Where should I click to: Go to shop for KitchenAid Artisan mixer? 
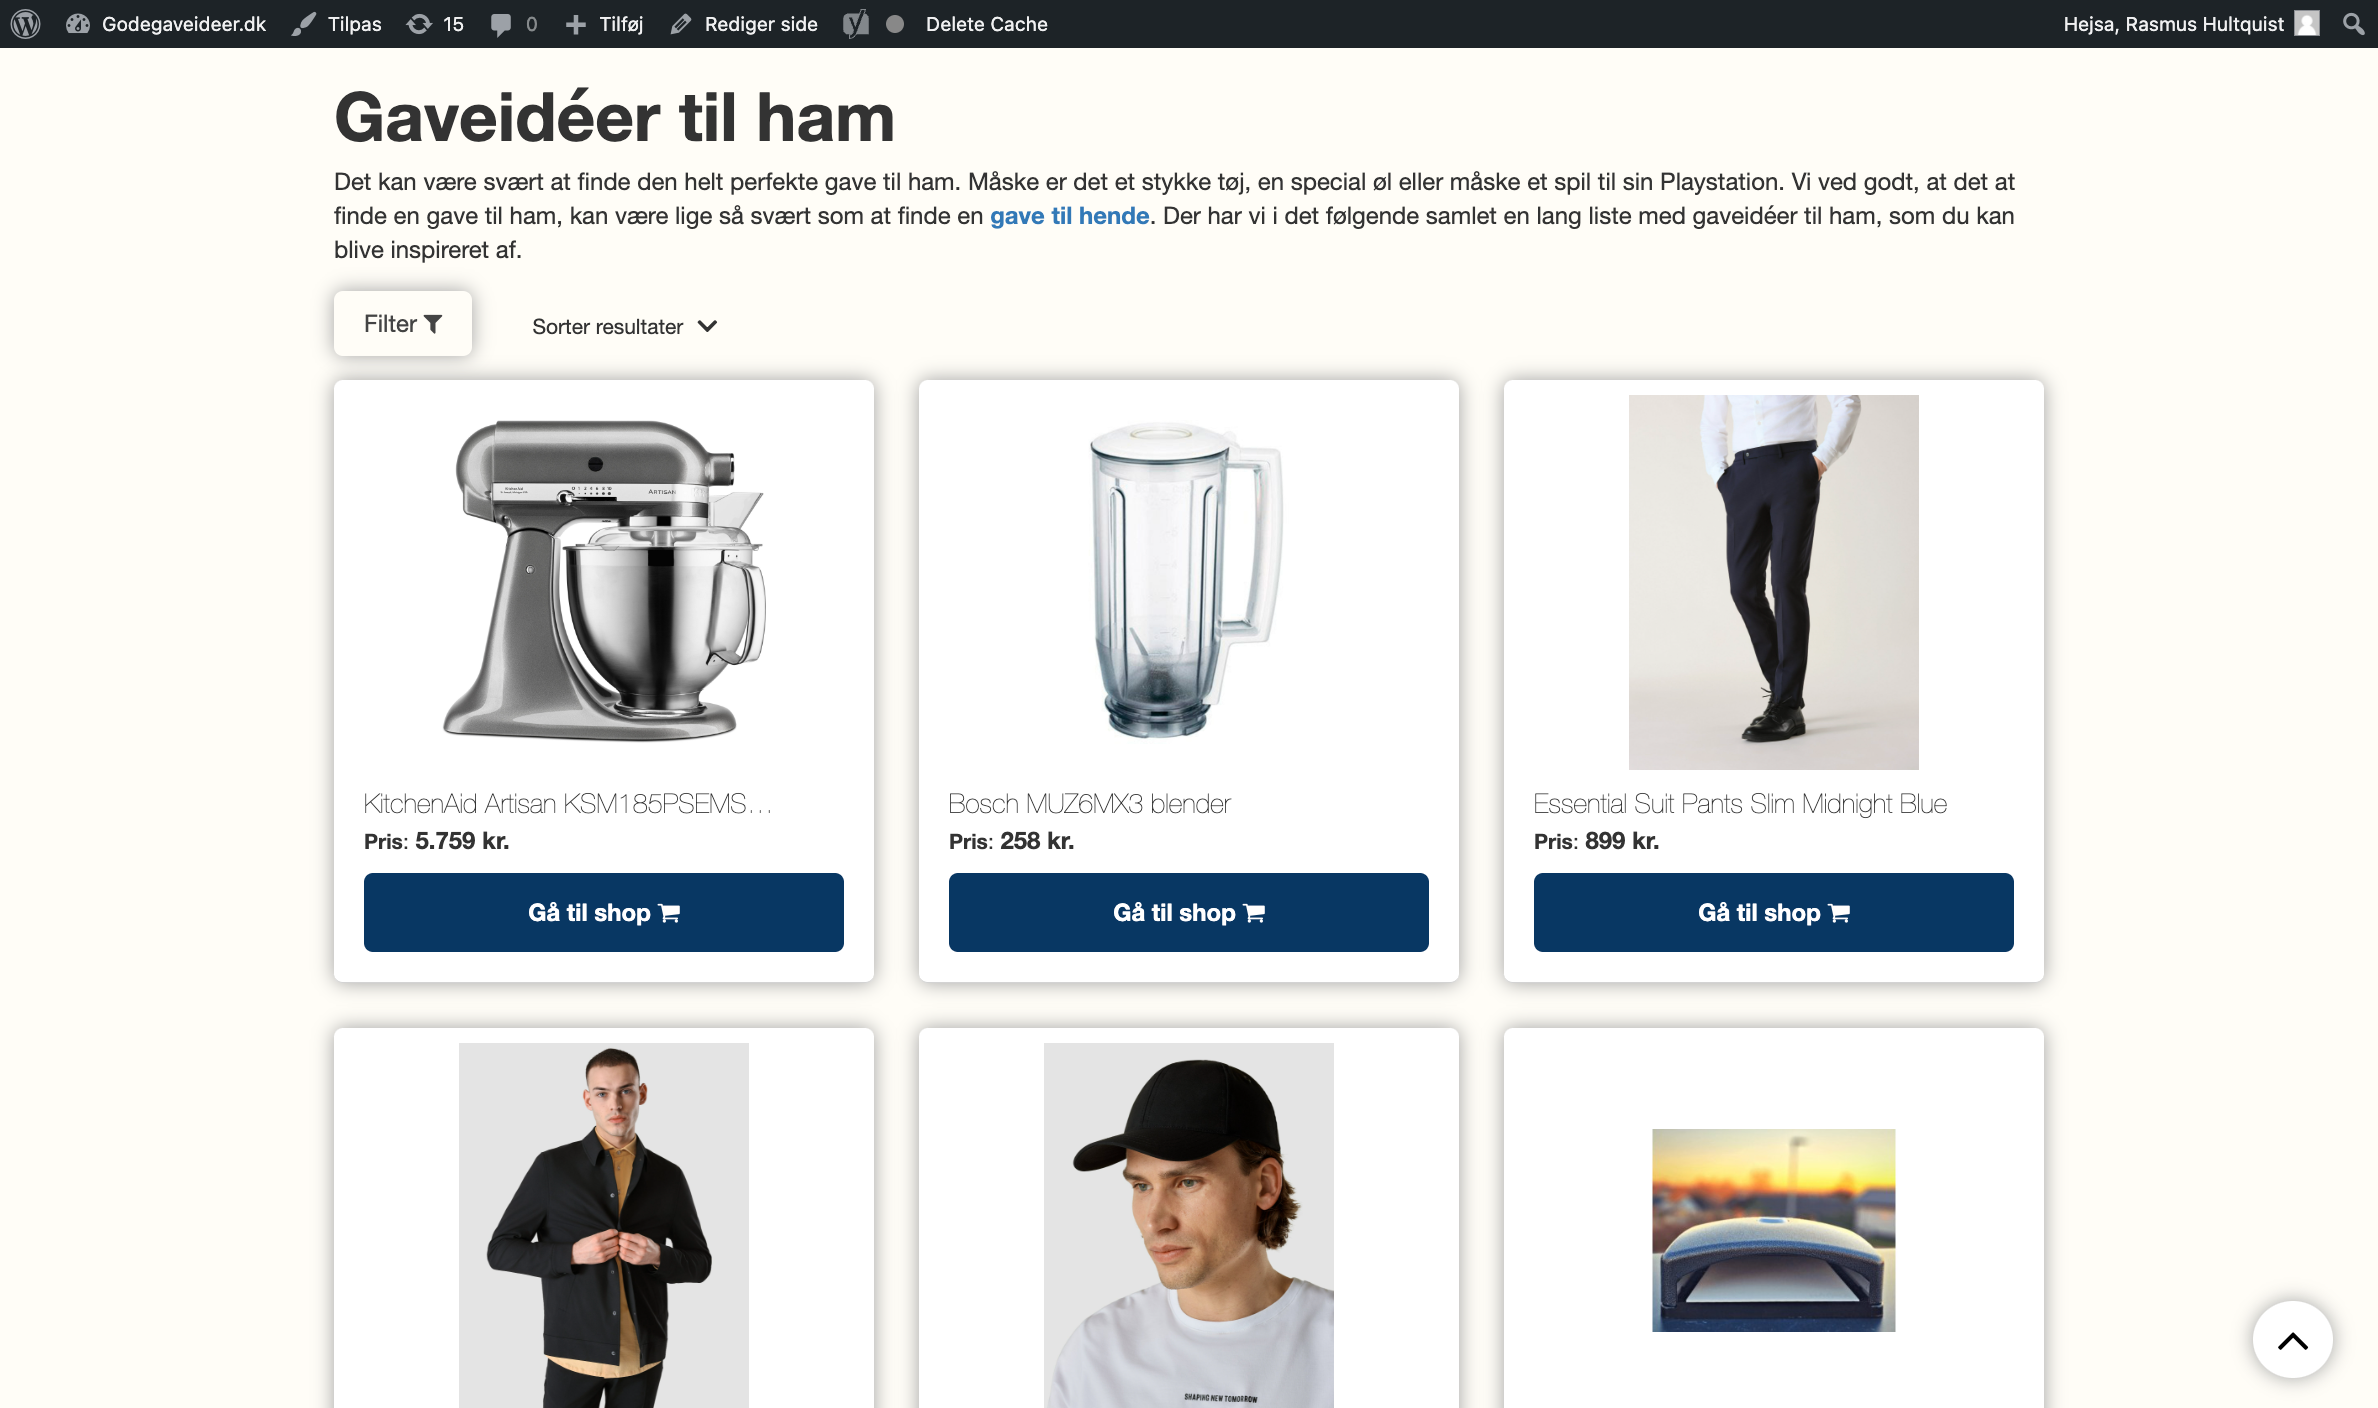(x=604, y=913)
